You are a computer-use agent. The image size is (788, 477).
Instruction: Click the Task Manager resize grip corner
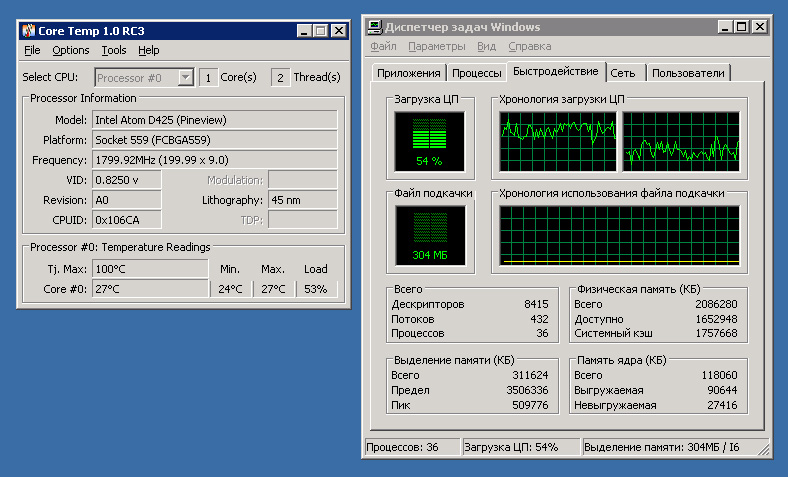tap(764, 448)
